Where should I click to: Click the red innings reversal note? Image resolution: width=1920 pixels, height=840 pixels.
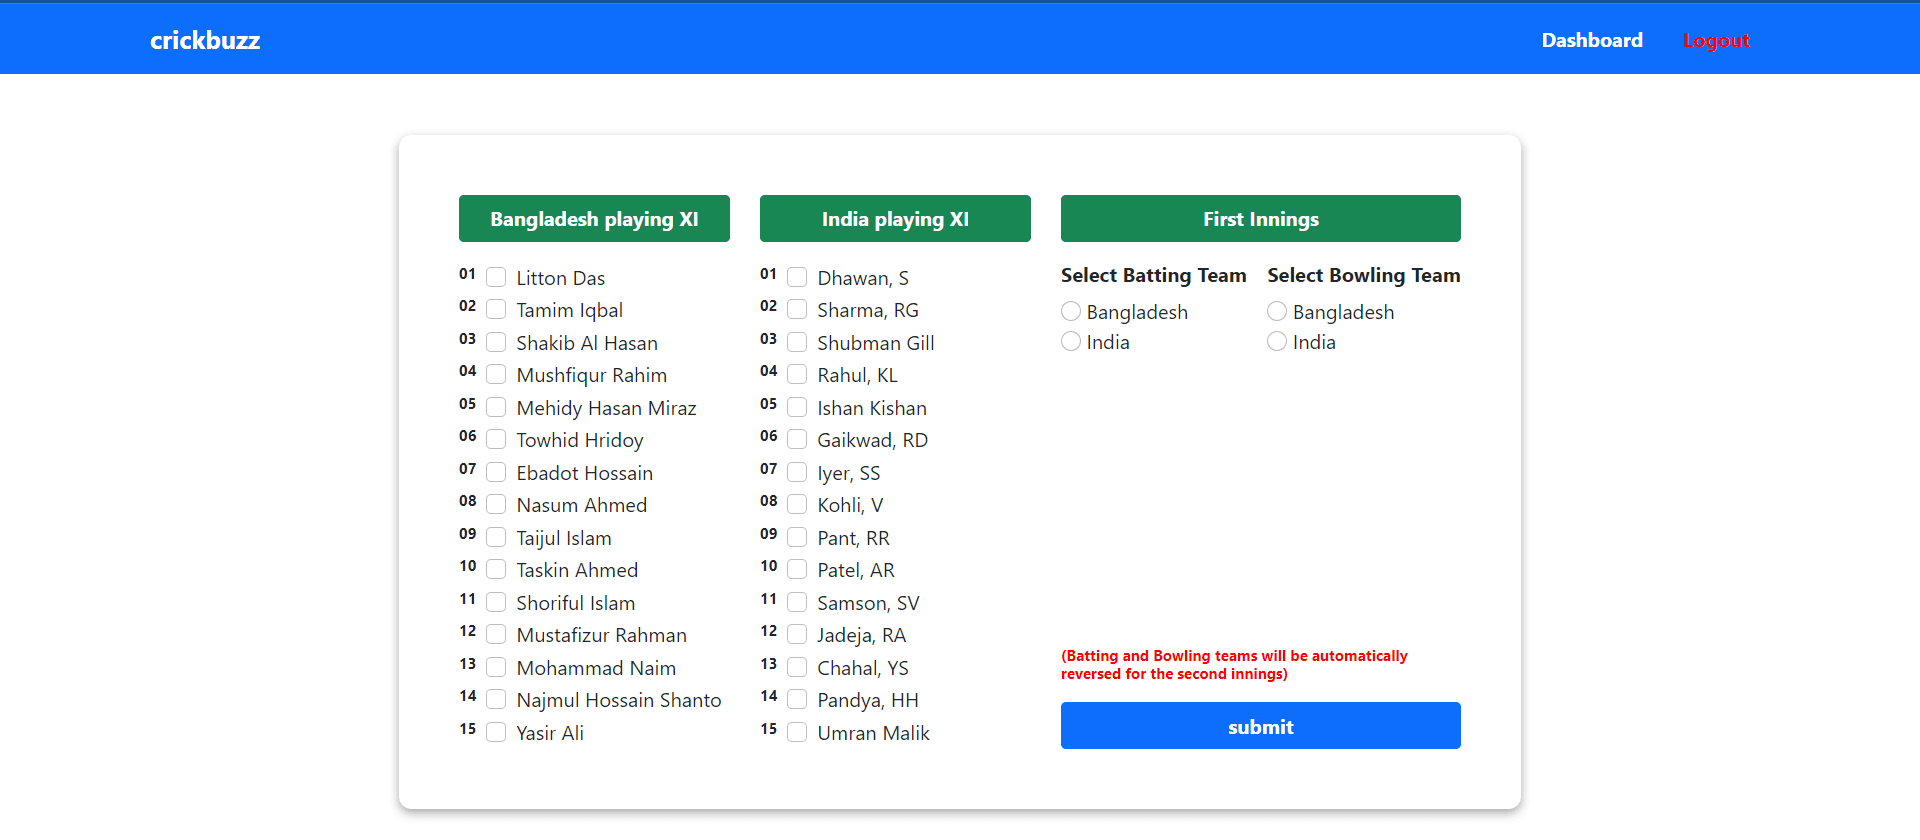[1234, 665]
